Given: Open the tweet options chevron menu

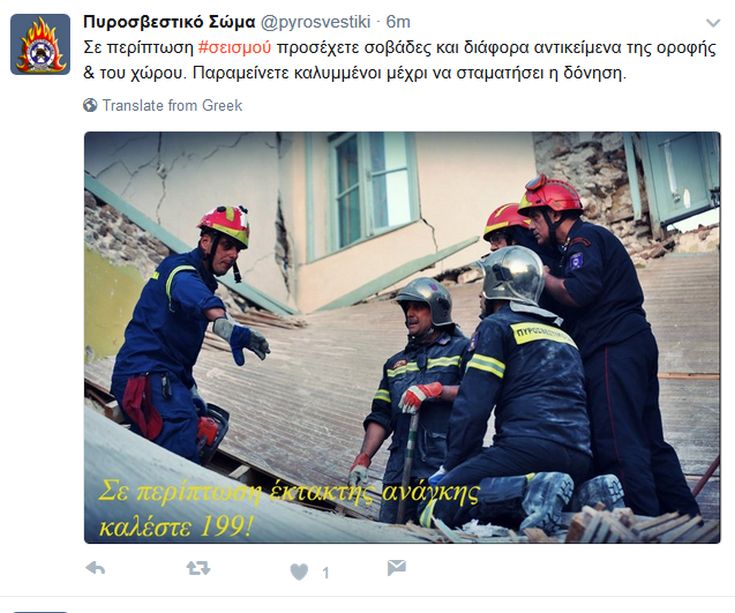Looking at the screenshot, I should pyautogui.click(x=713, y=22).
